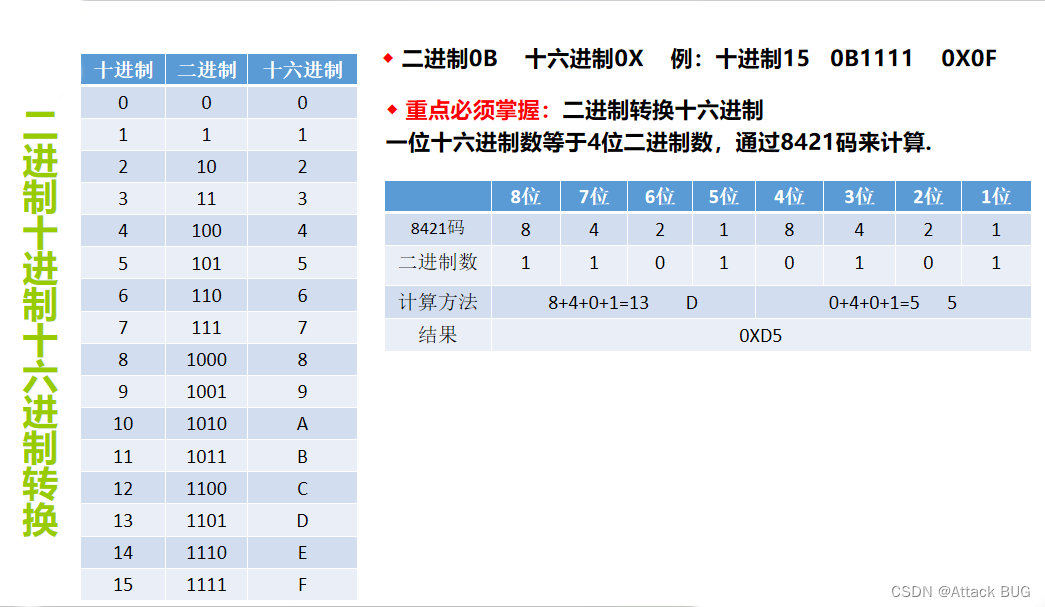Click the 二进制 column header
Viewport: 1045px width, 607px height.
(207, 69)
